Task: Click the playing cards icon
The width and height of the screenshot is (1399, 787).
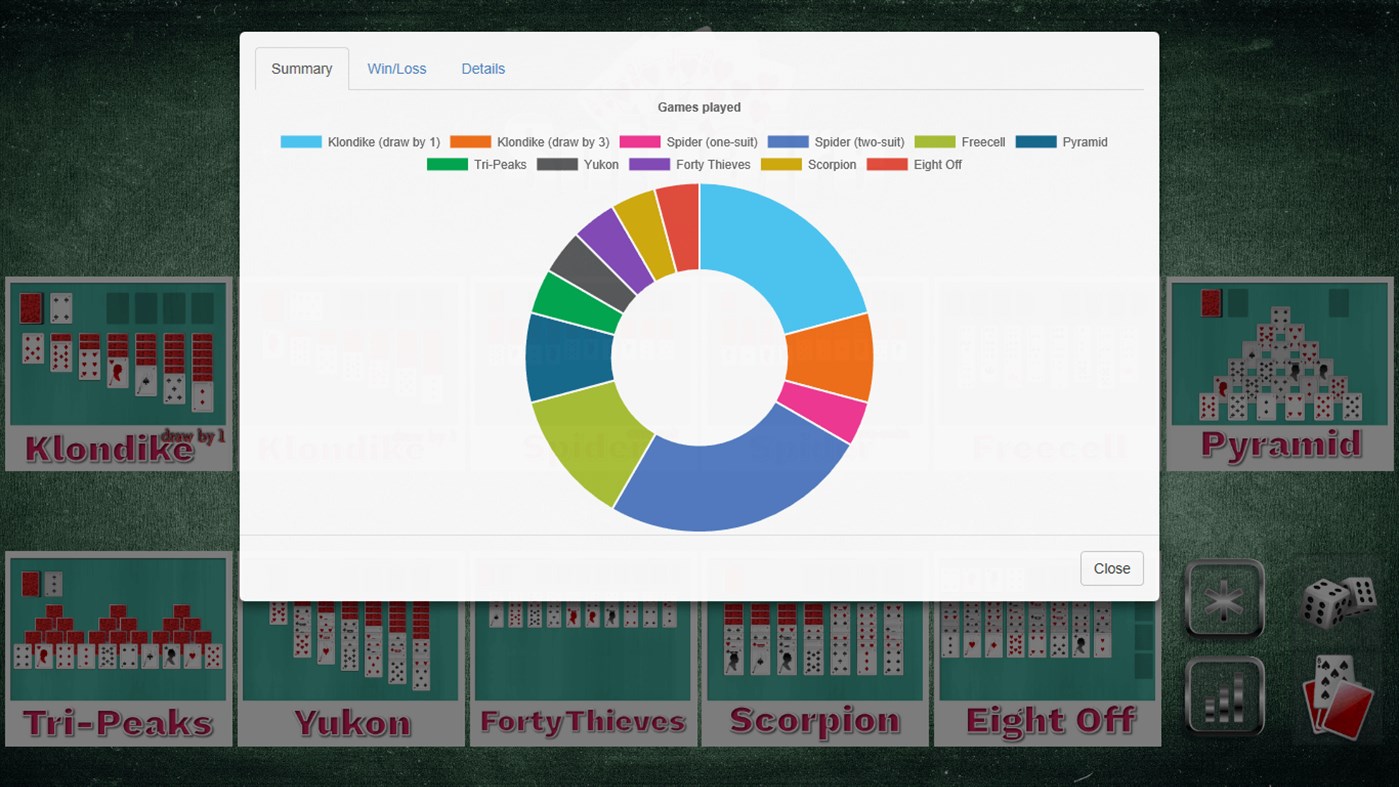Action: coord(1337,697)
